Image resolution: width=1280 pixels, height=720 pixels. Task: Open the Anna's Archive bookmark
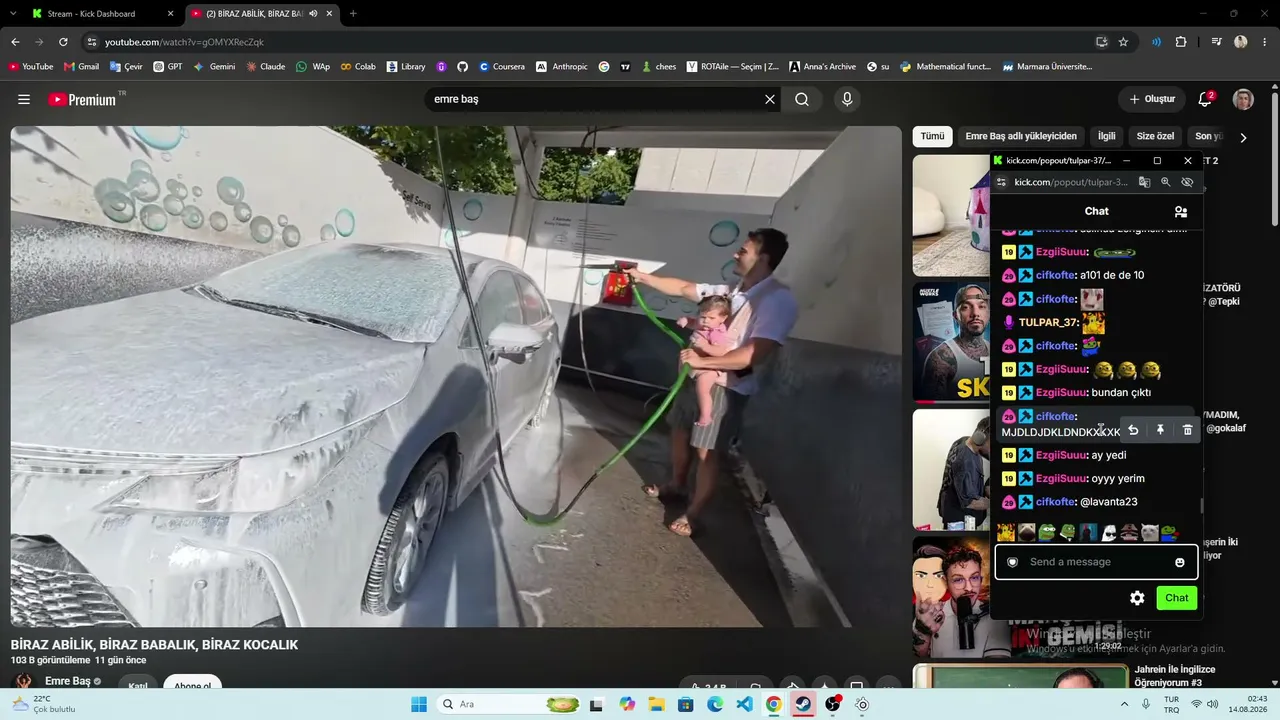click(821, 67)
